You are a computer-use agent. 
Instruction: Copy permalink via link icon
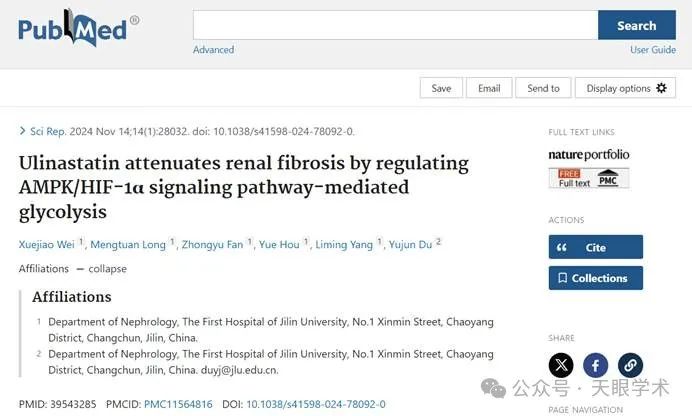tap(630, 365)
